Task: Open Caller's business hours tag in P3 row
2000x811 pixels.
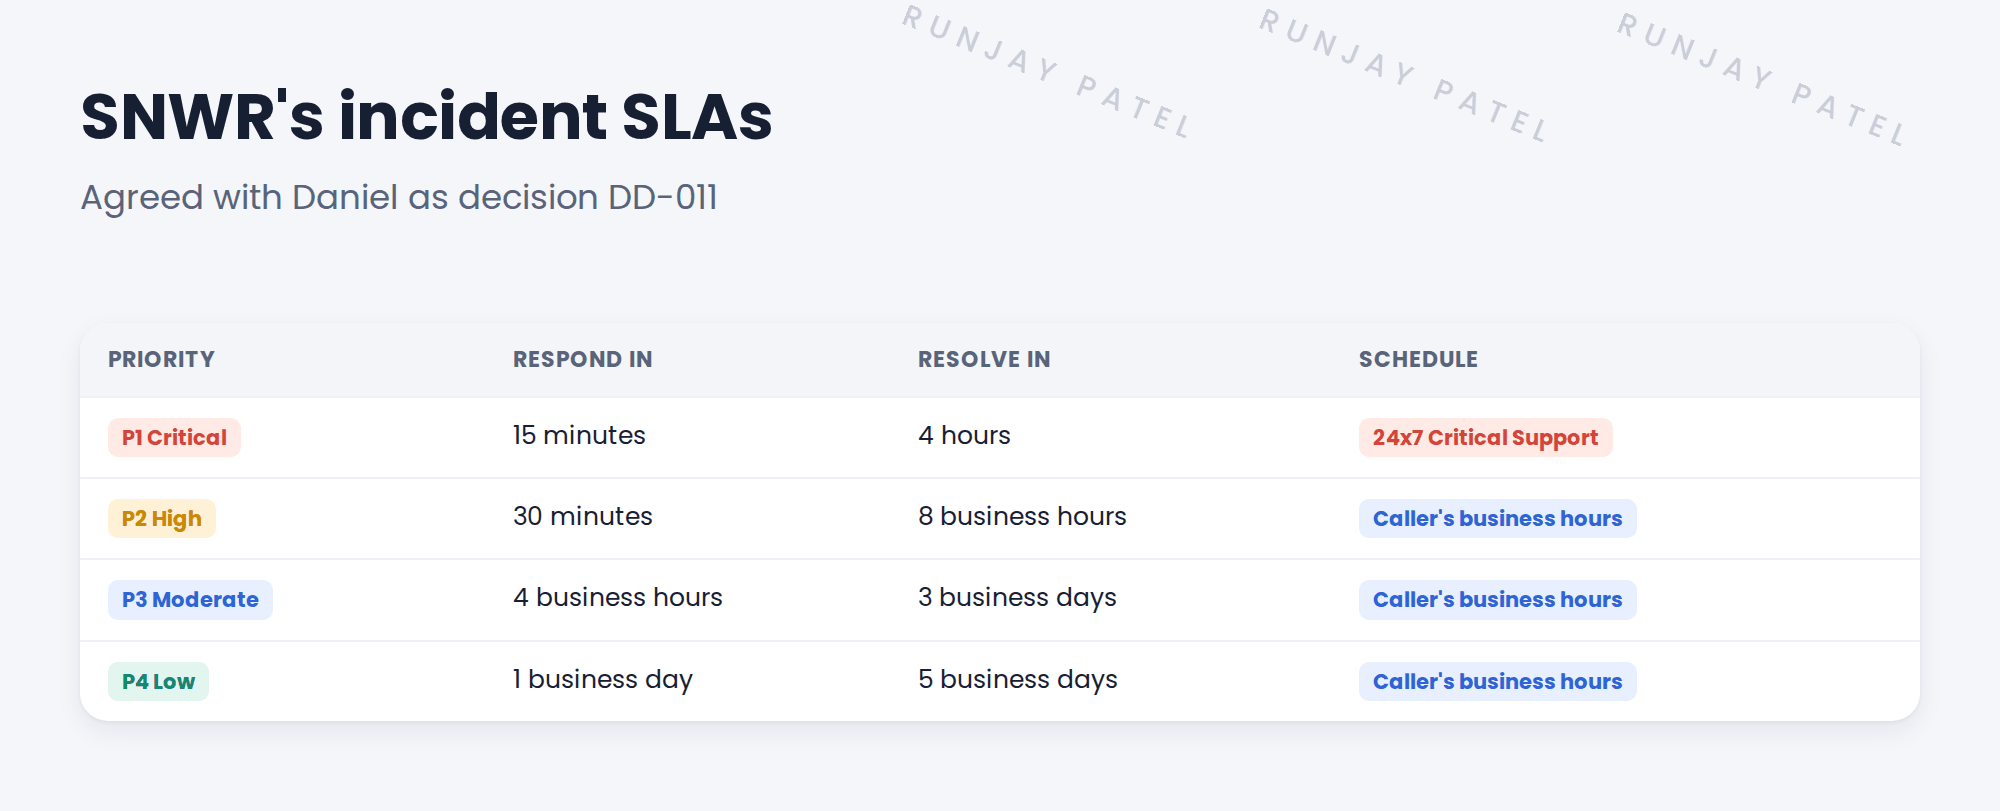Action: [1497, 599]
